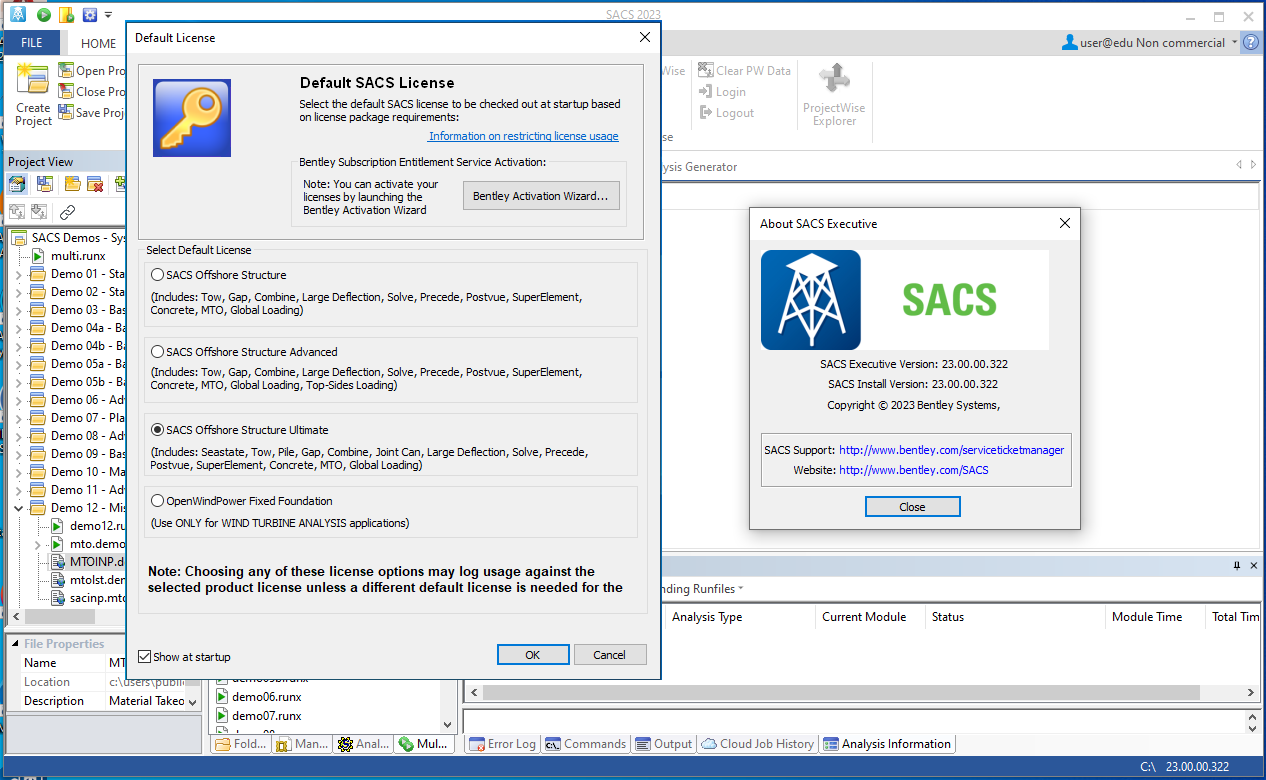Expand the Demo 09 folder in project tree

pos(18,454)
